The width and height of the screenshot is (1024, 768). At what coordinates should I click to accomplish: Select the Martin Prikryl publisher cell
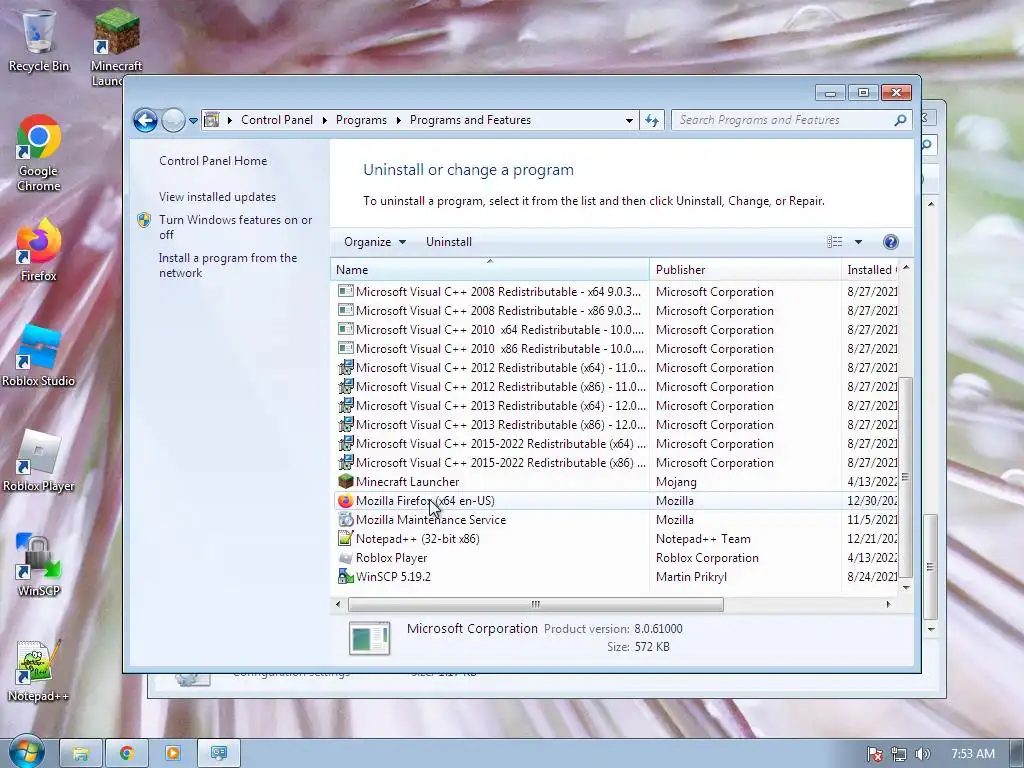691,577
